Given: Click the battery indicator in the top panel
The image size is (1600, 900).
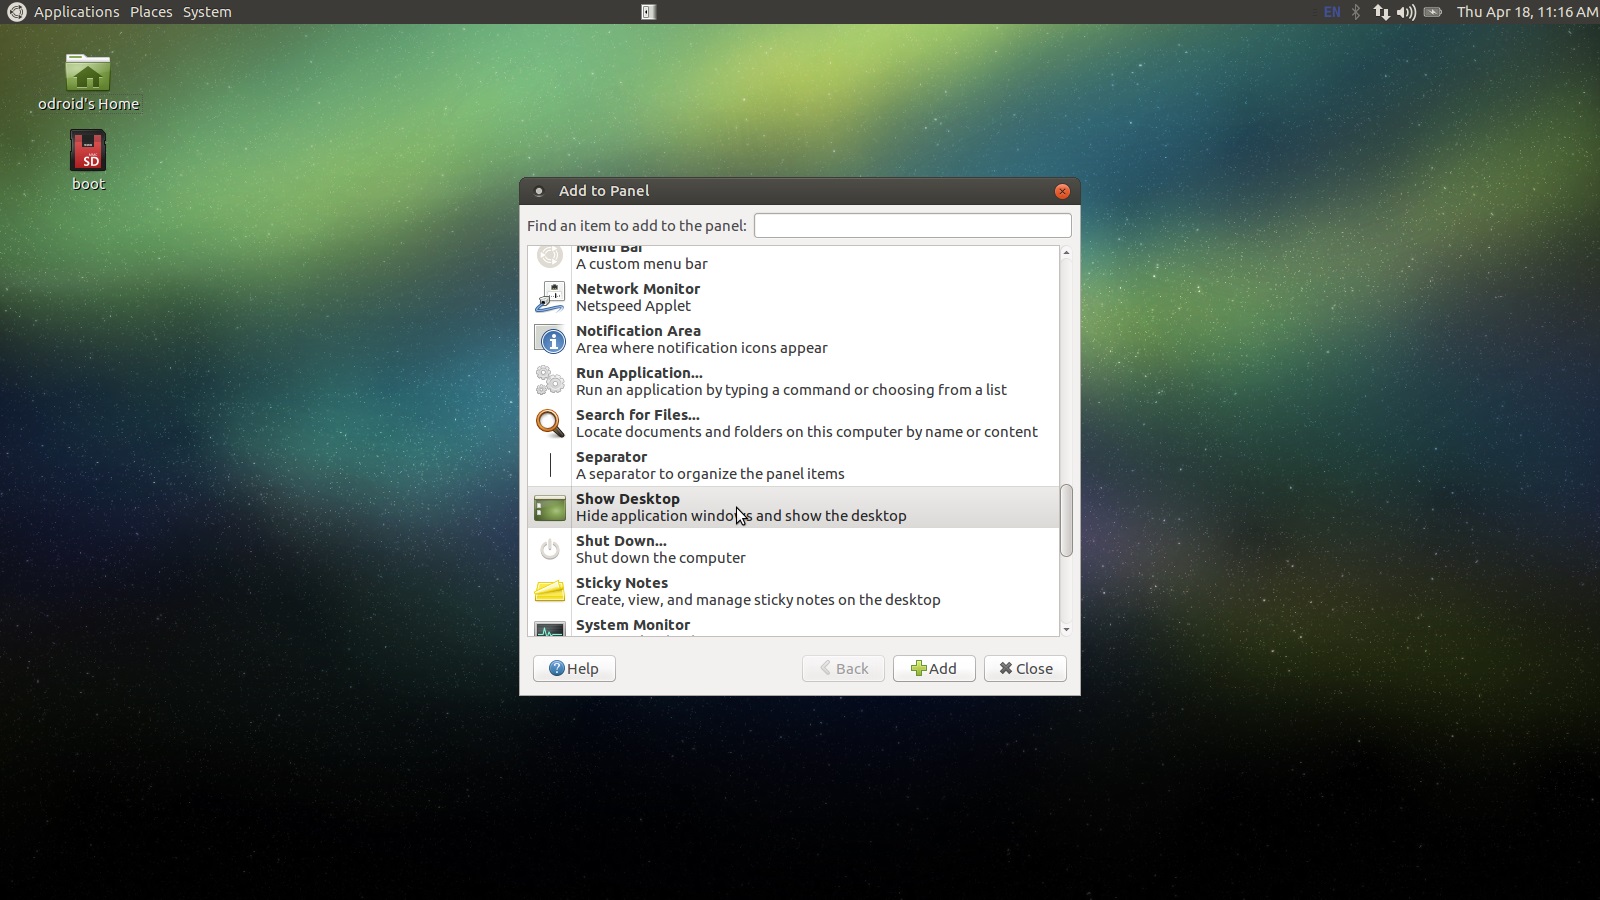Looking at the screenshot, I should (x=1432, y=12).
